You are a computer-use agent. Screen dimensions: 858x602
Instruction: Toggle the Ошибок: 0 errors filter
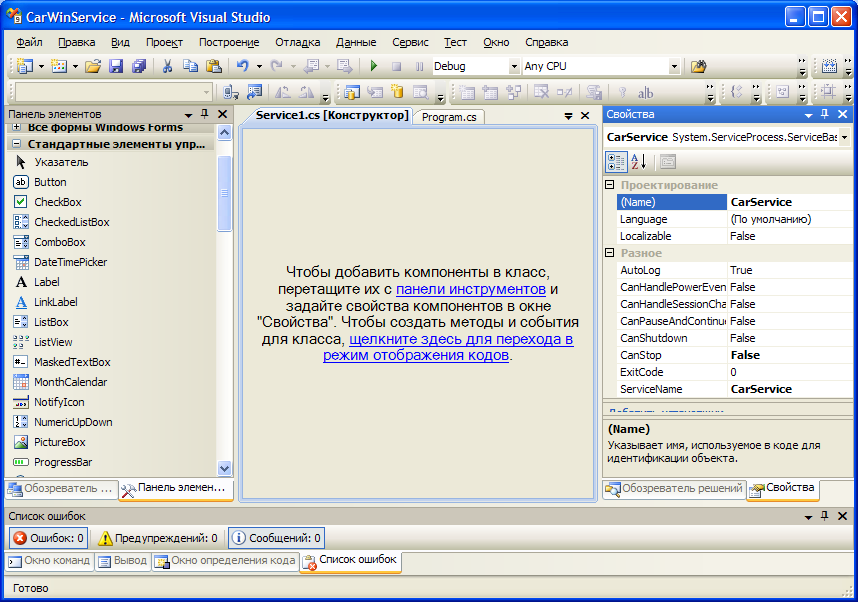[x=48, y=538]
